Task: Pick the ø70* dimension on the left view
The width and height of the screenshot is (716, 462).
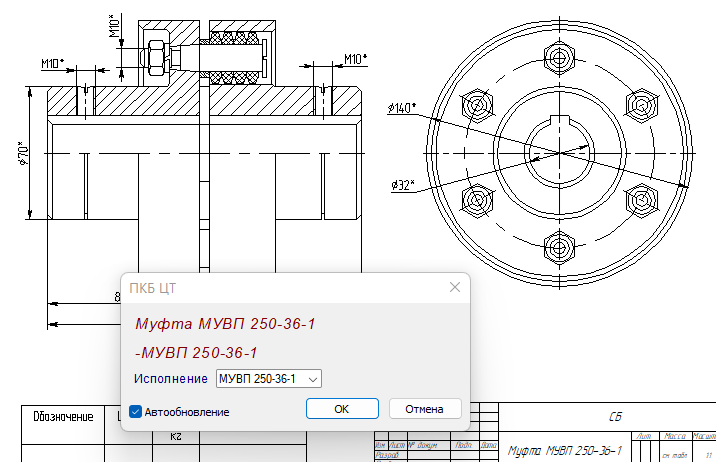Action: click(23, 154)
